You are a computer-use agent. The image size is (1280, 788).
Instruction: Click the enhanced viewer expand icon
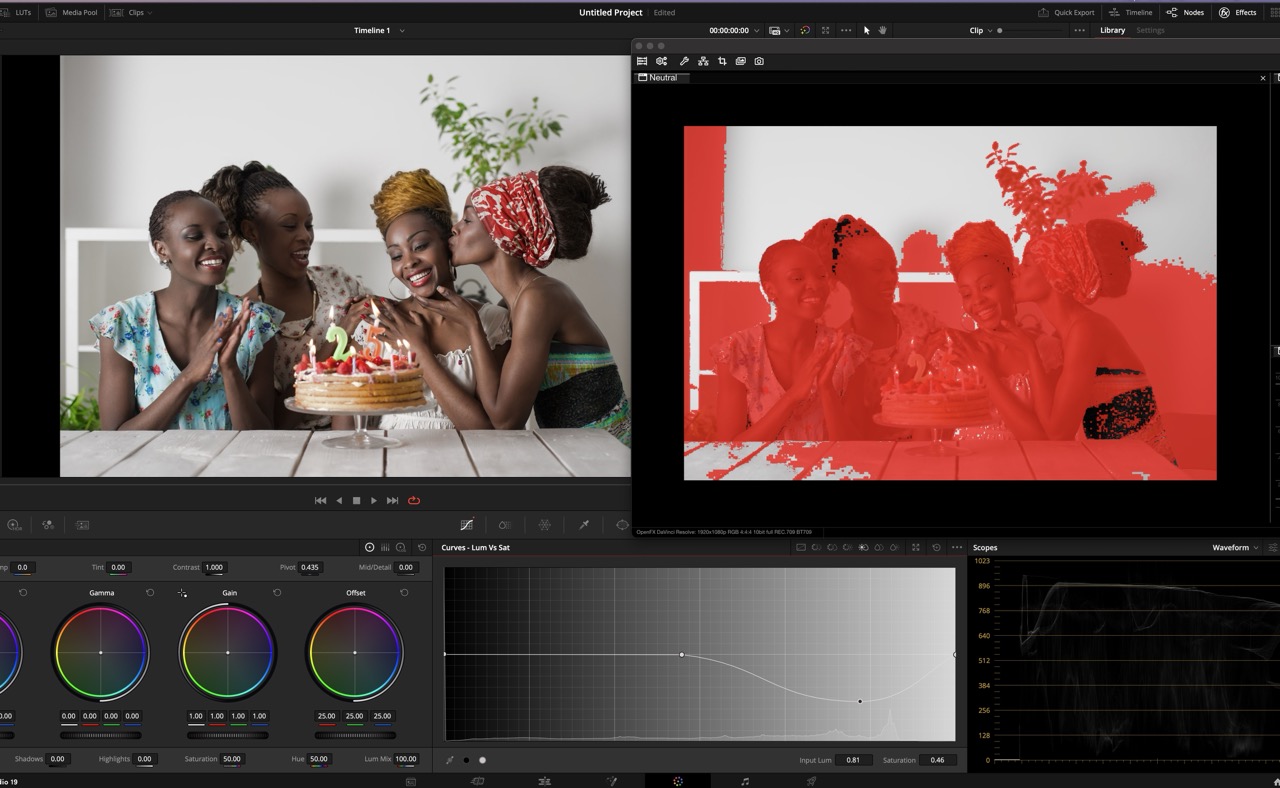click(x=825, y=30)
